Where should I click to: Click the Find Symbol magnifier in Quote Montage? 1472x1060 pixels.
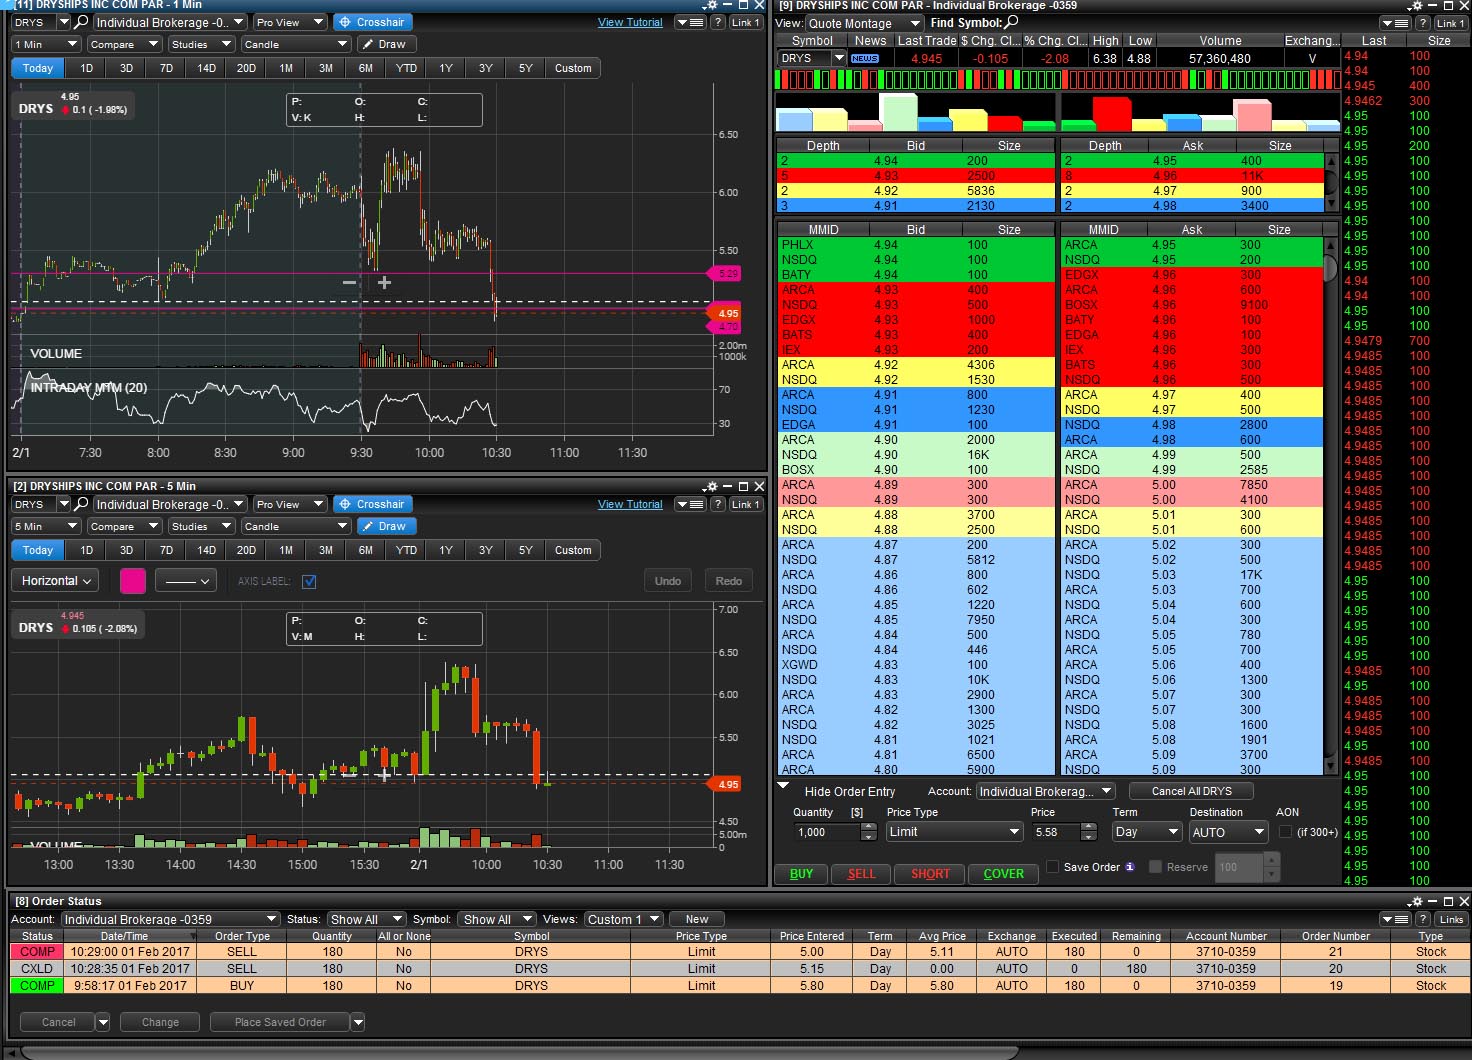pos(1012,22)
